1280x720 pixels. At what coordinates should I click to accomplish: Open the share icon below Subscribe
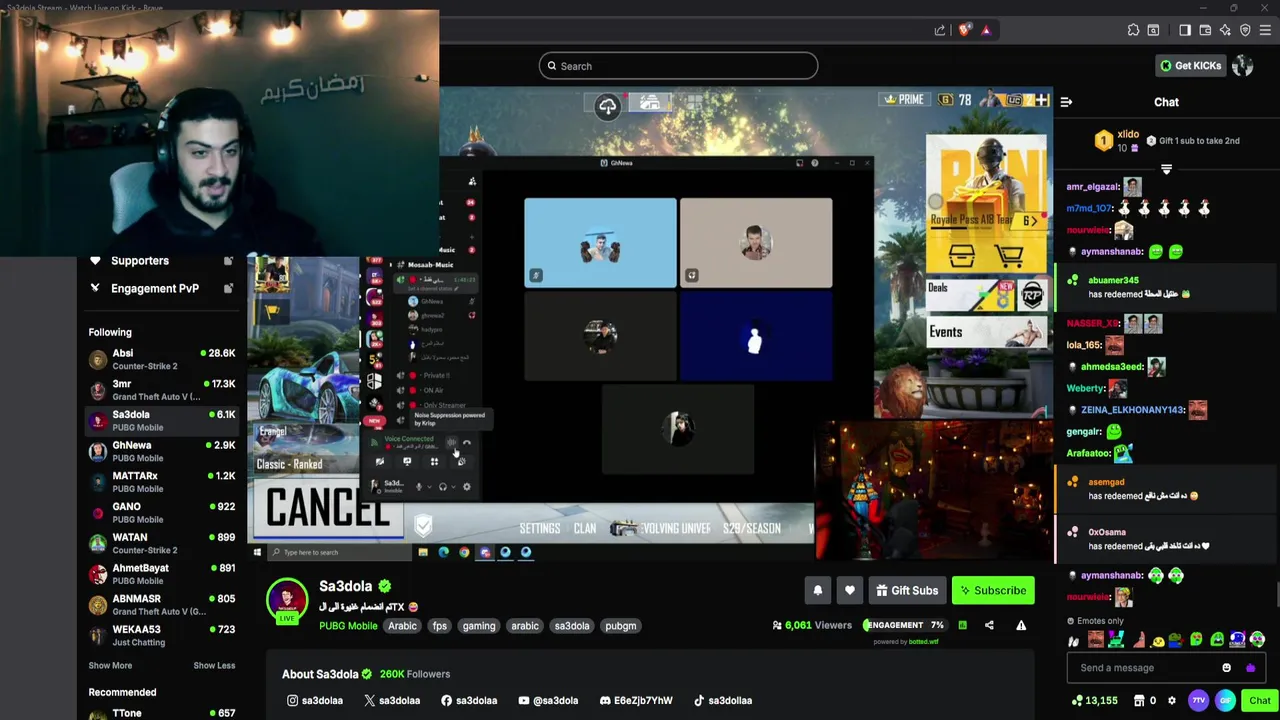click(989, 626)
